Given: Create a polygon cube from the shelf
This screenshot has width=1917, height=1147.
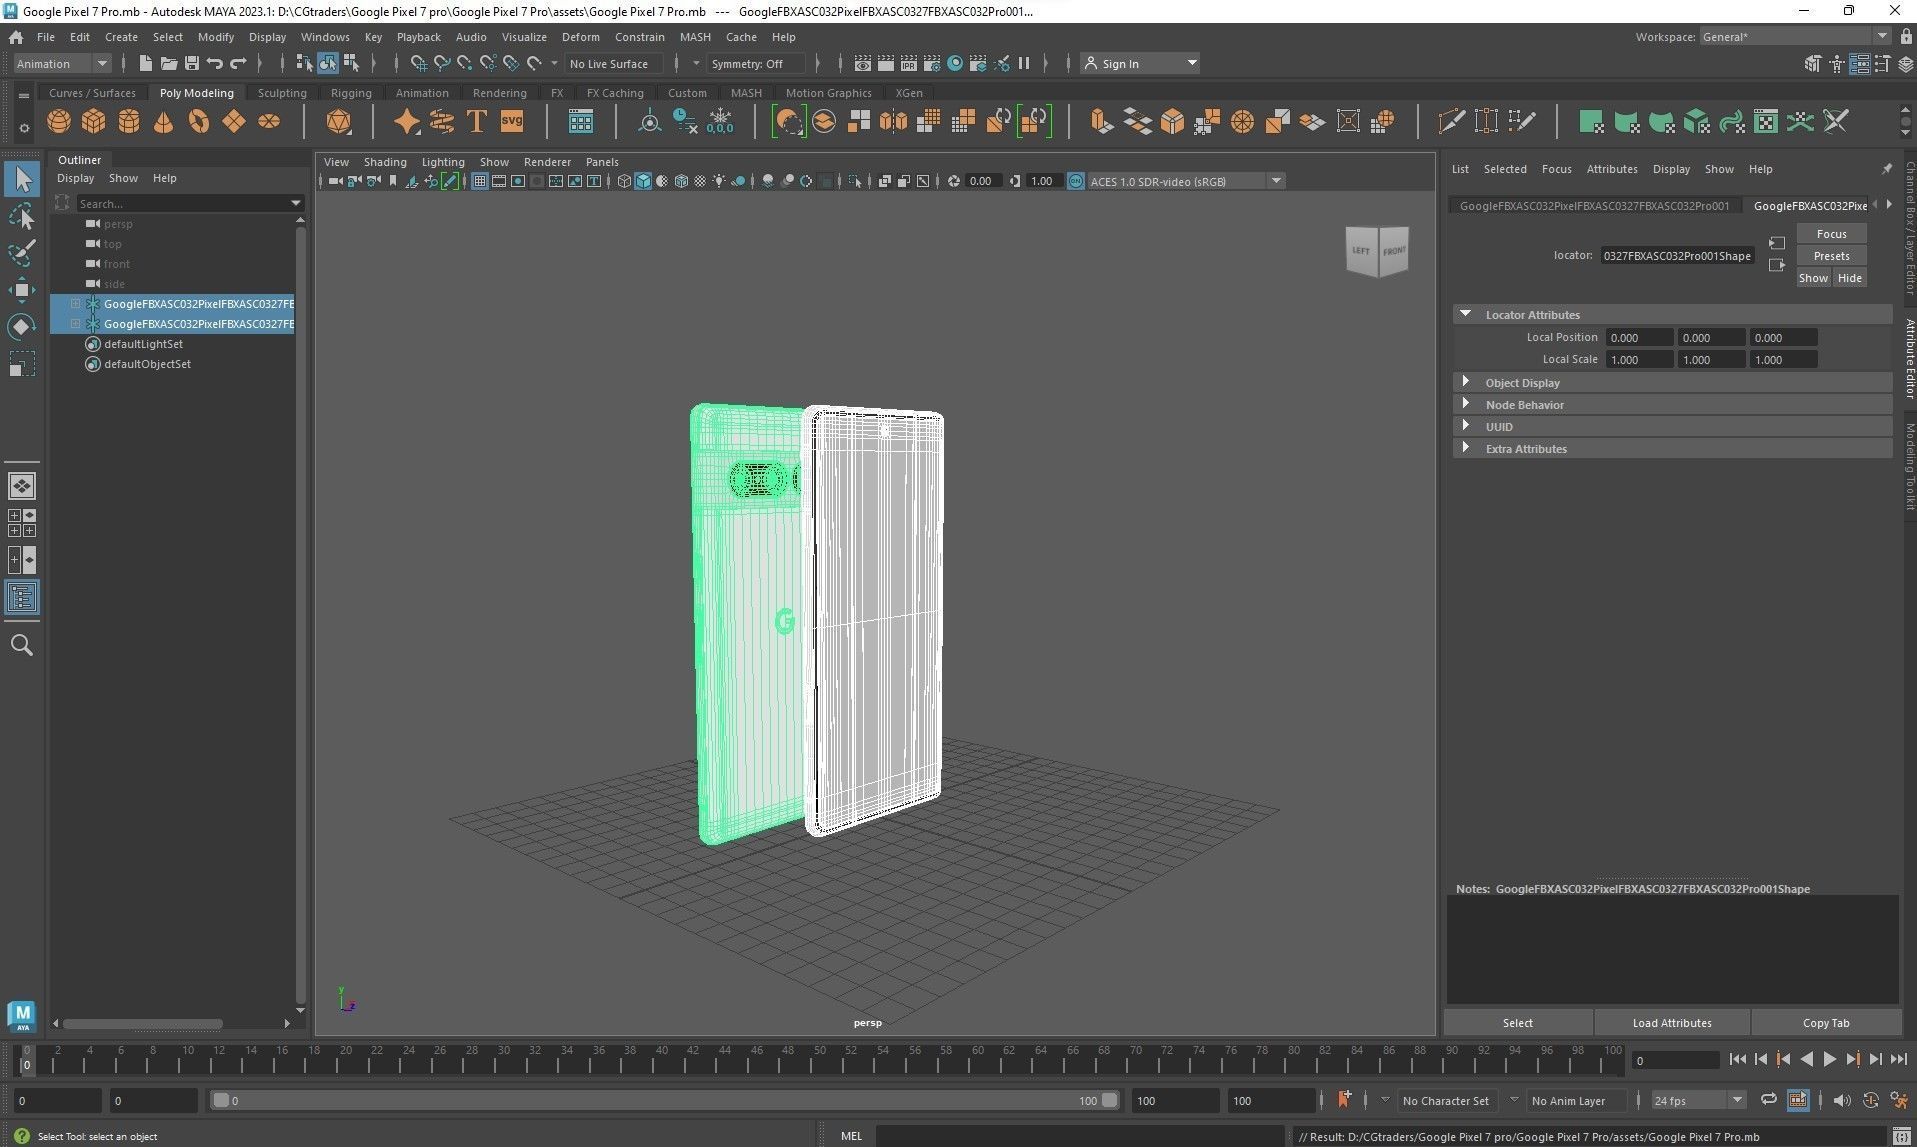Looking at the screenshot, I should point(94,122).
